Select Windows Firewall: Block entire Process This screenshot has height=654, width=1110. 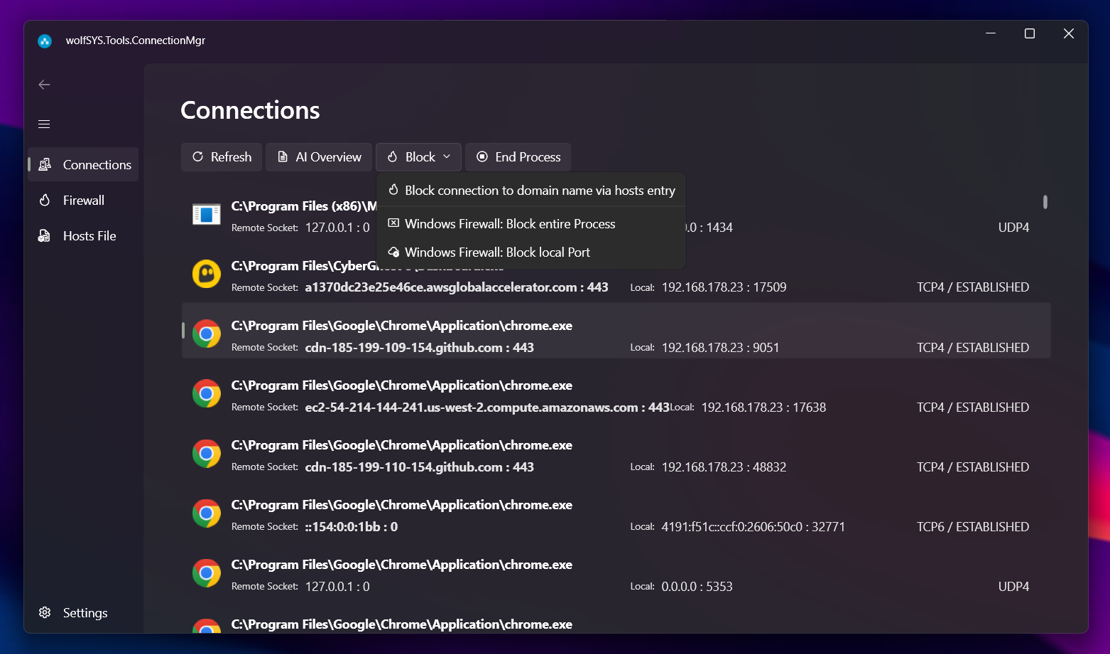(x=509, y=224)
